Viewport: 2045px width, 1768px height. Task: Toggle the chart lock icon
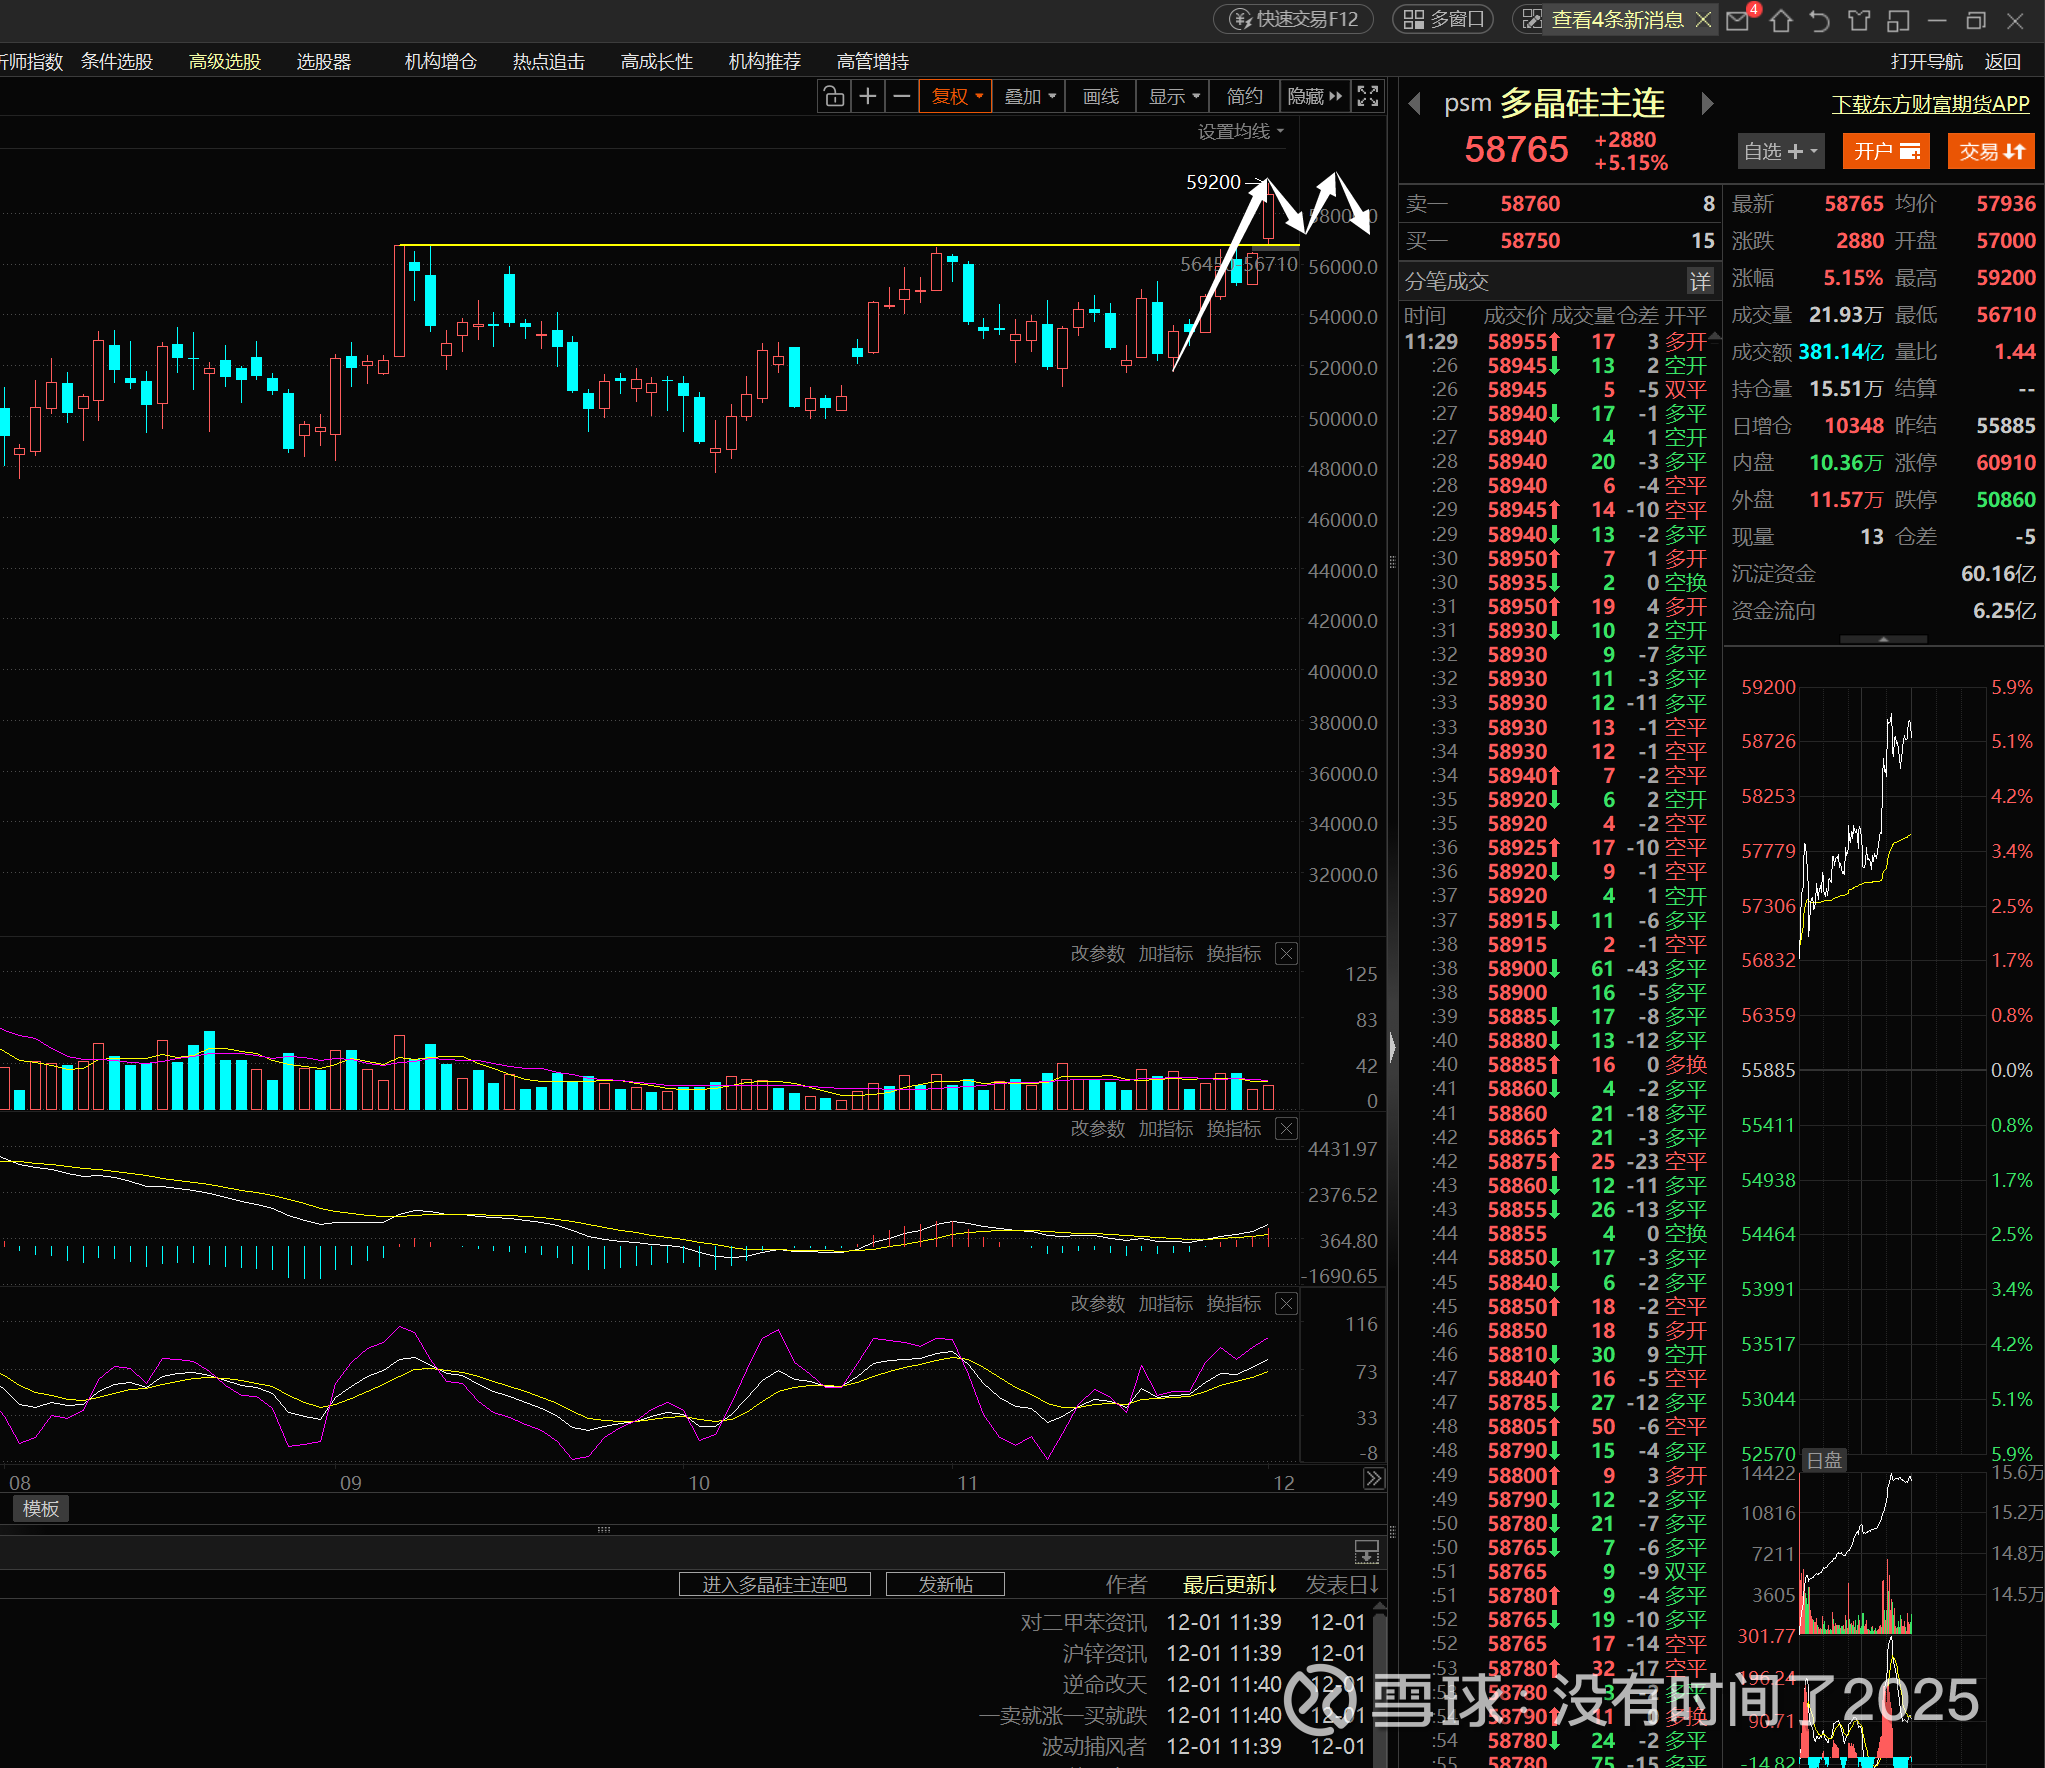(x=833, y=97)
